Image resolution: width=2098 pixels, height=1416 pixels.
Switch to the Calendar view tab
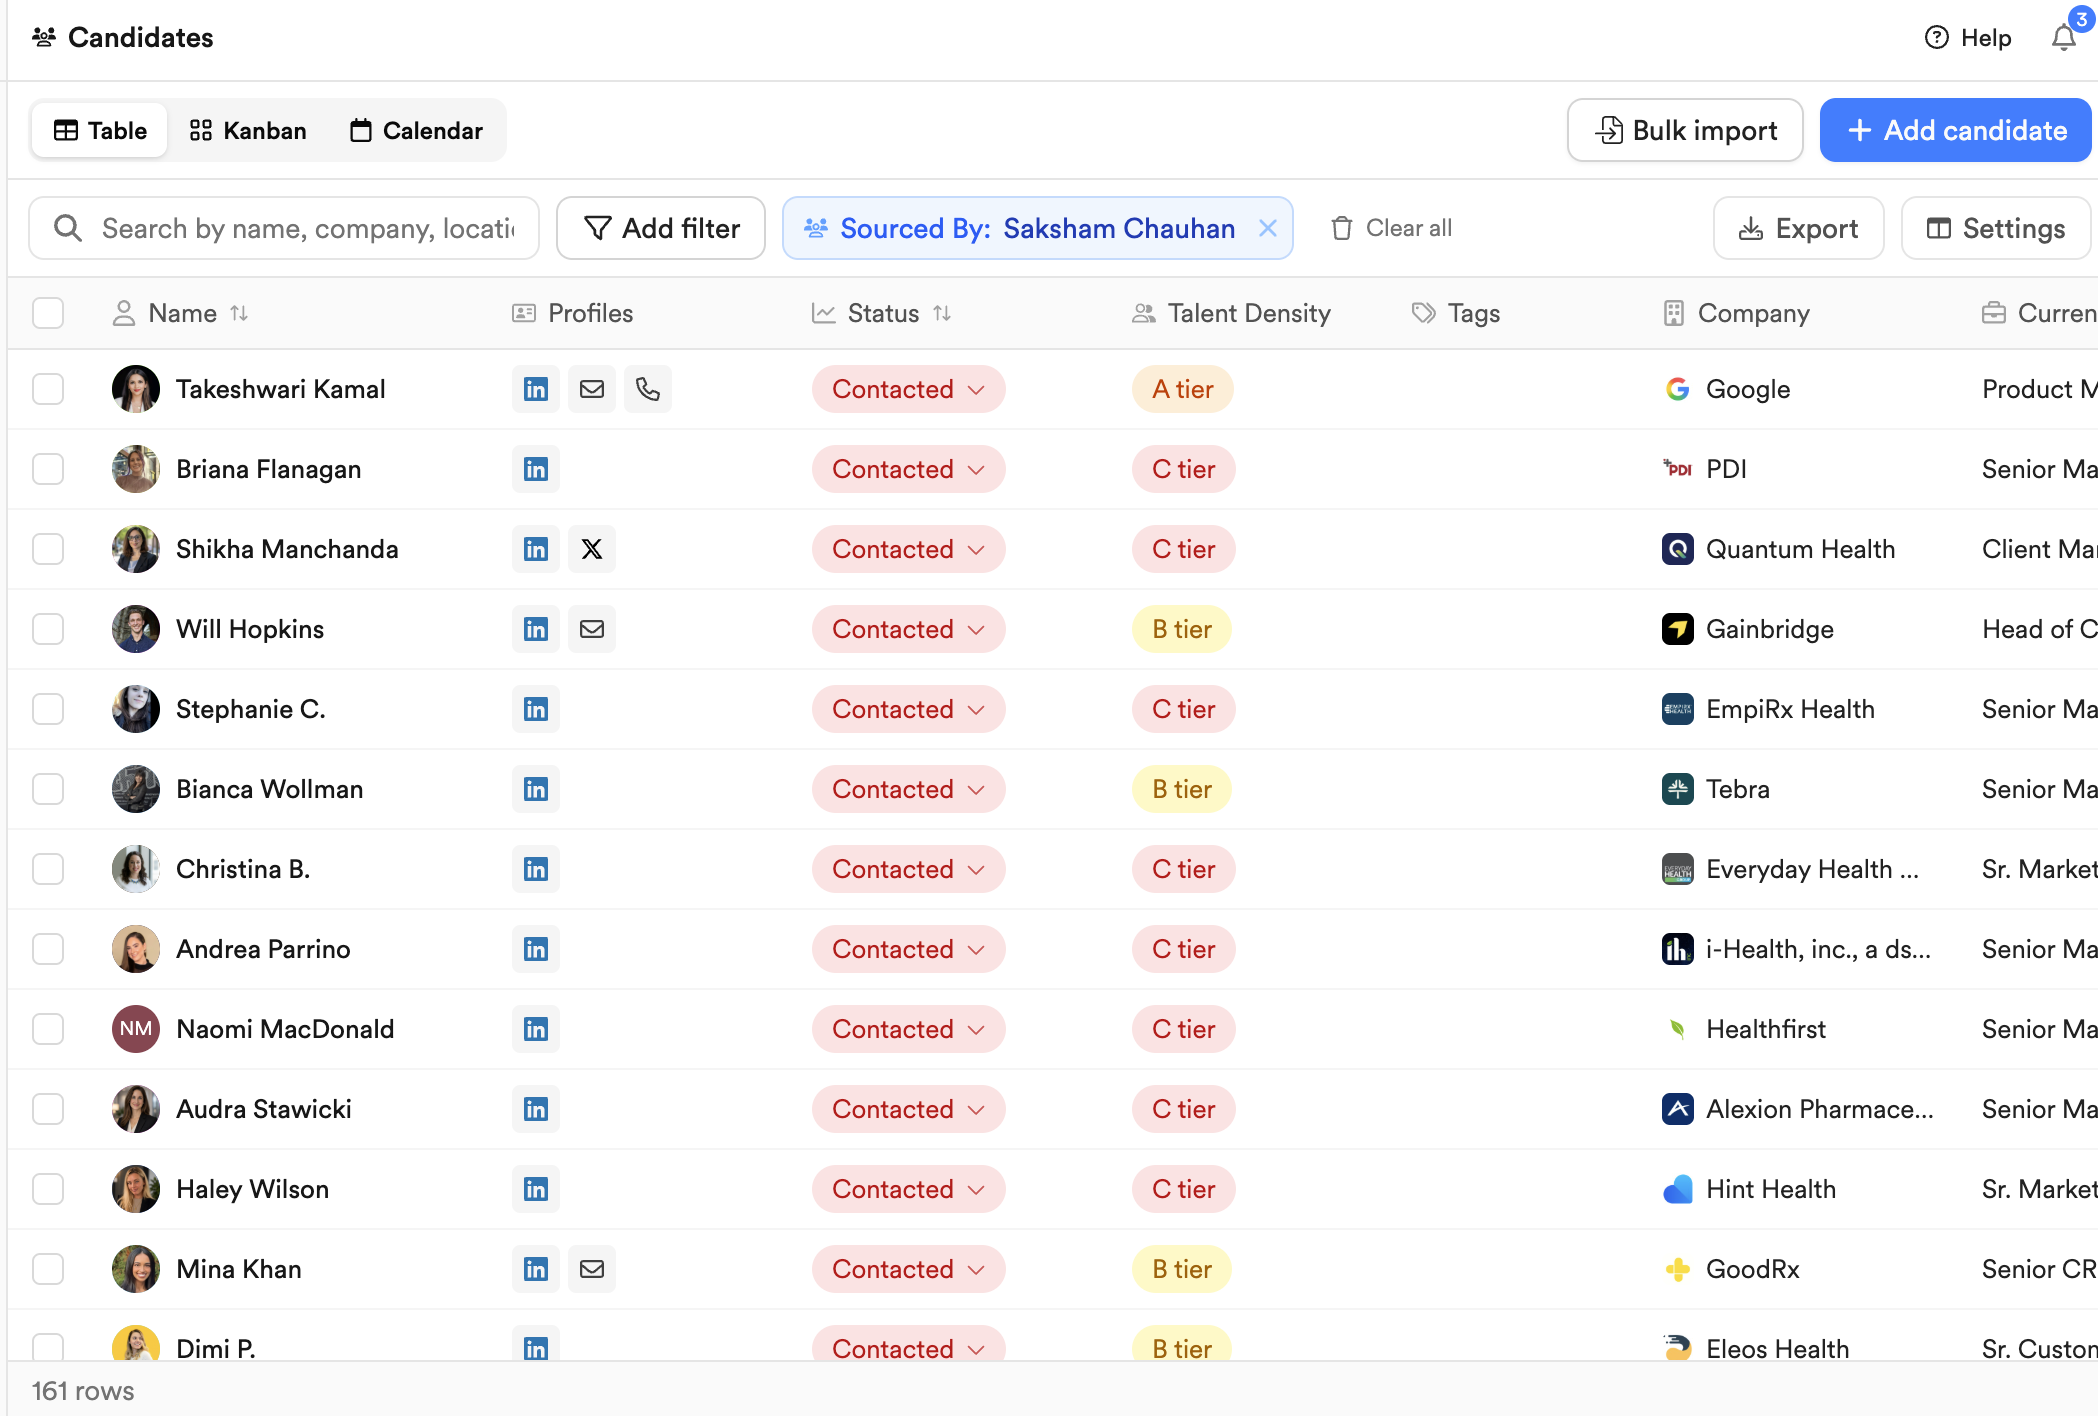point(416,130)
